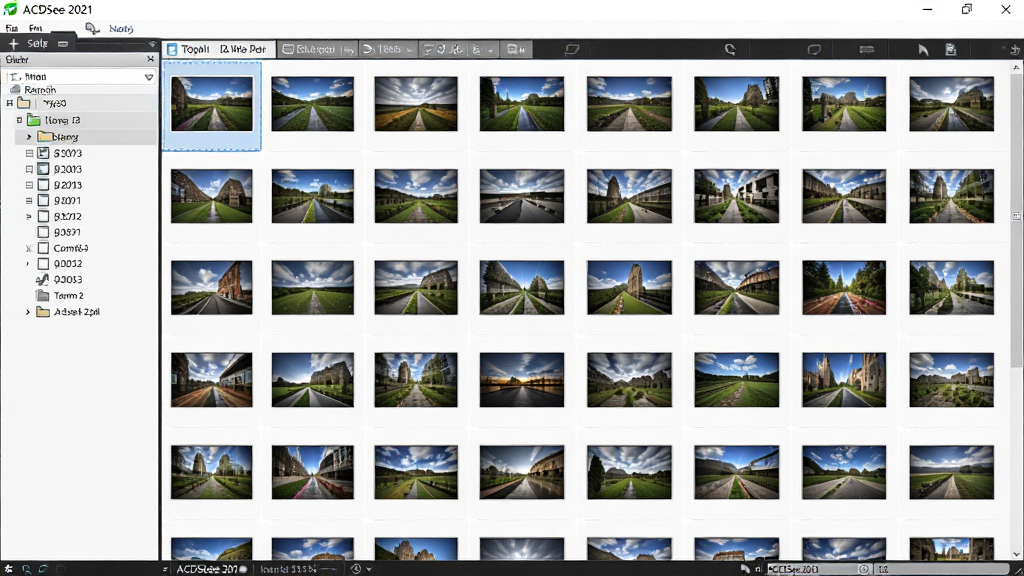This screenshot has width=1024, height=576.
Task: Click the small rectangle icon next to the Solg label
Action: [x=63, y=44]
